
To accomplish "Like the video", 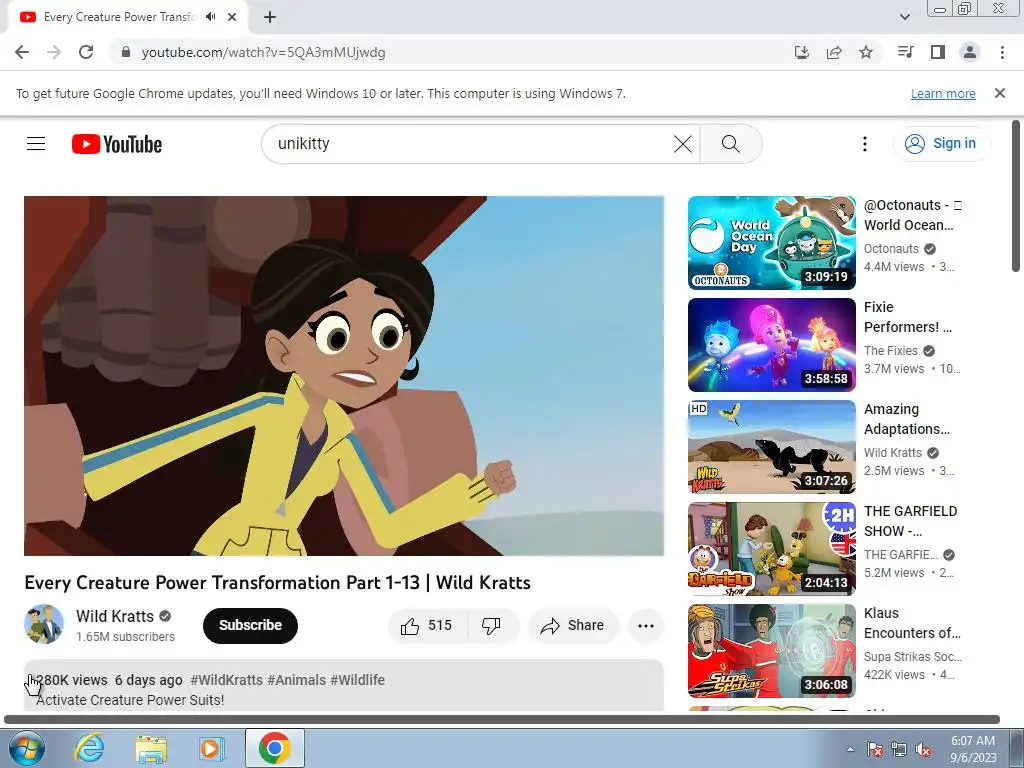I will click(428, 626).
